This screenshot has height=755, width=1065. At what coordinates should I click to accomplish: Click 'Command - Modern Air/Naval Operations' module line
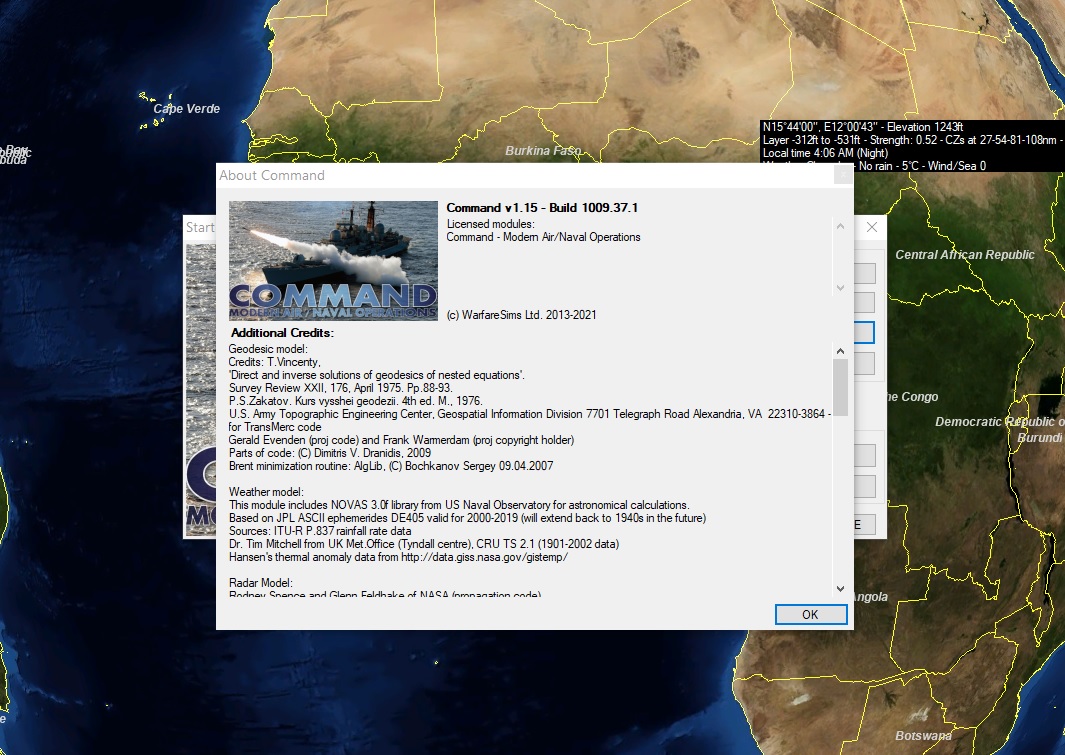click(x=543, y=237)
